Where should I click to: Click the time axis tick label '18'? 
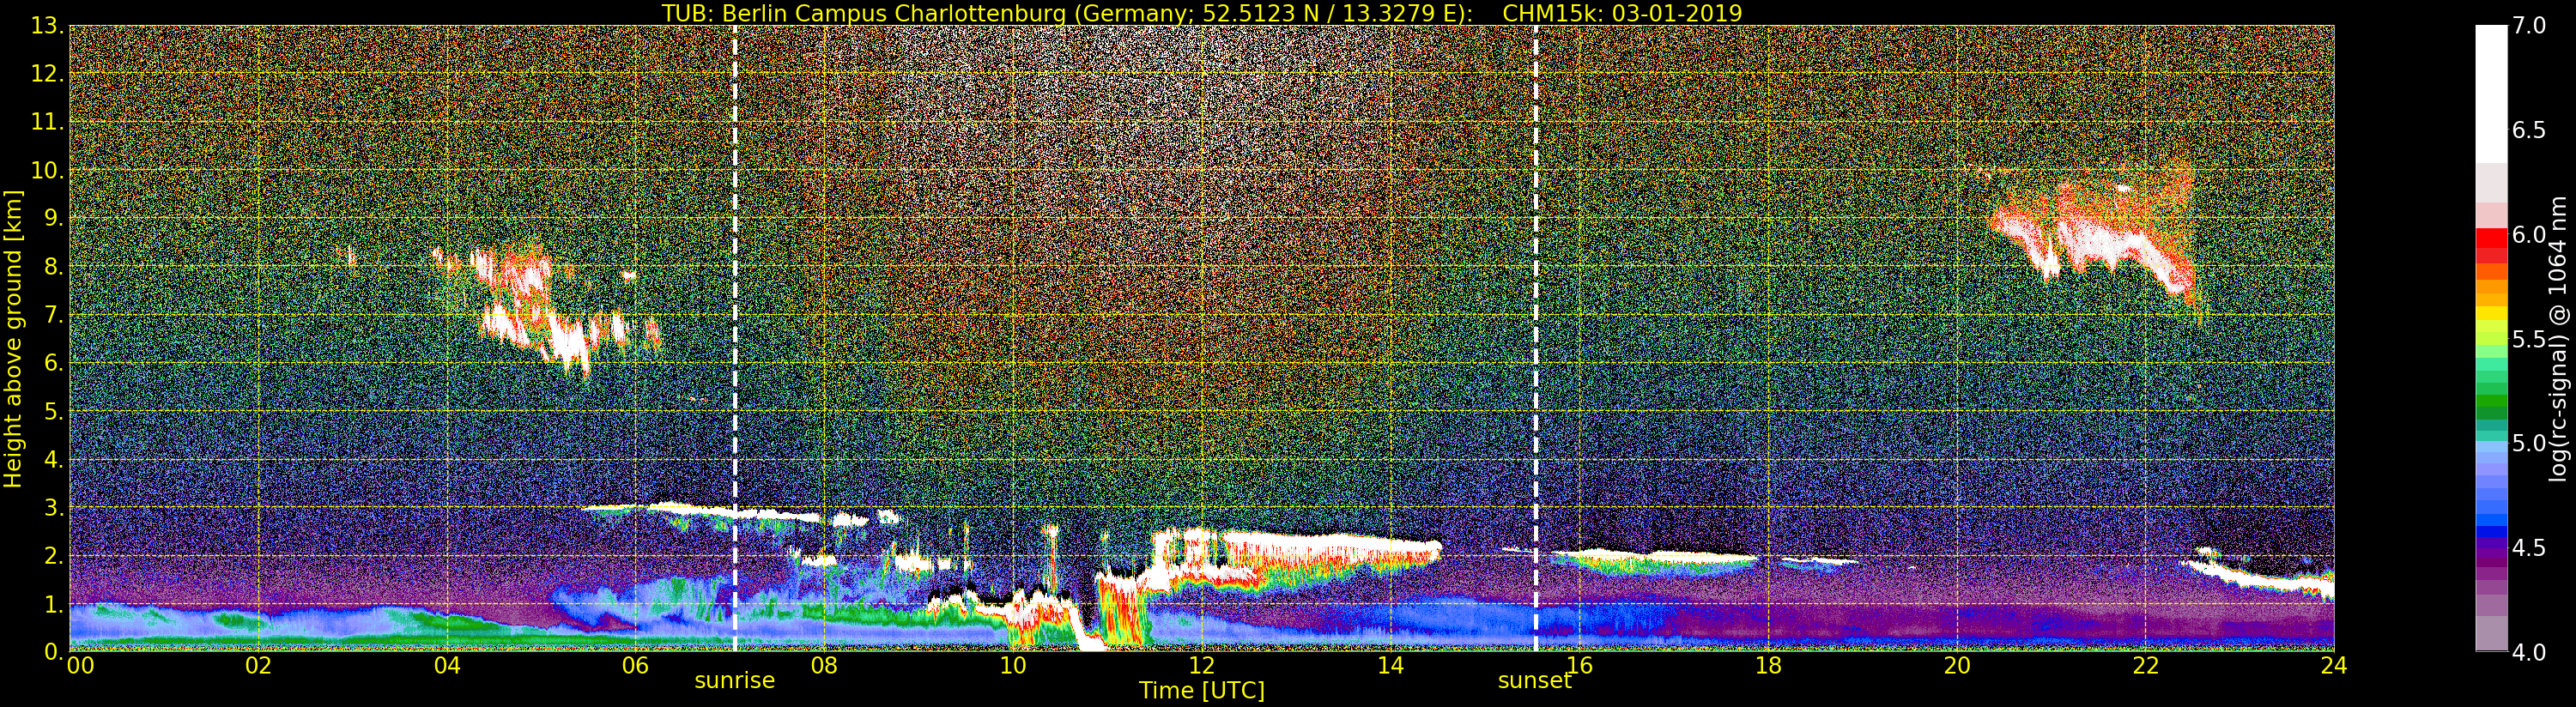pos(1768,666)
